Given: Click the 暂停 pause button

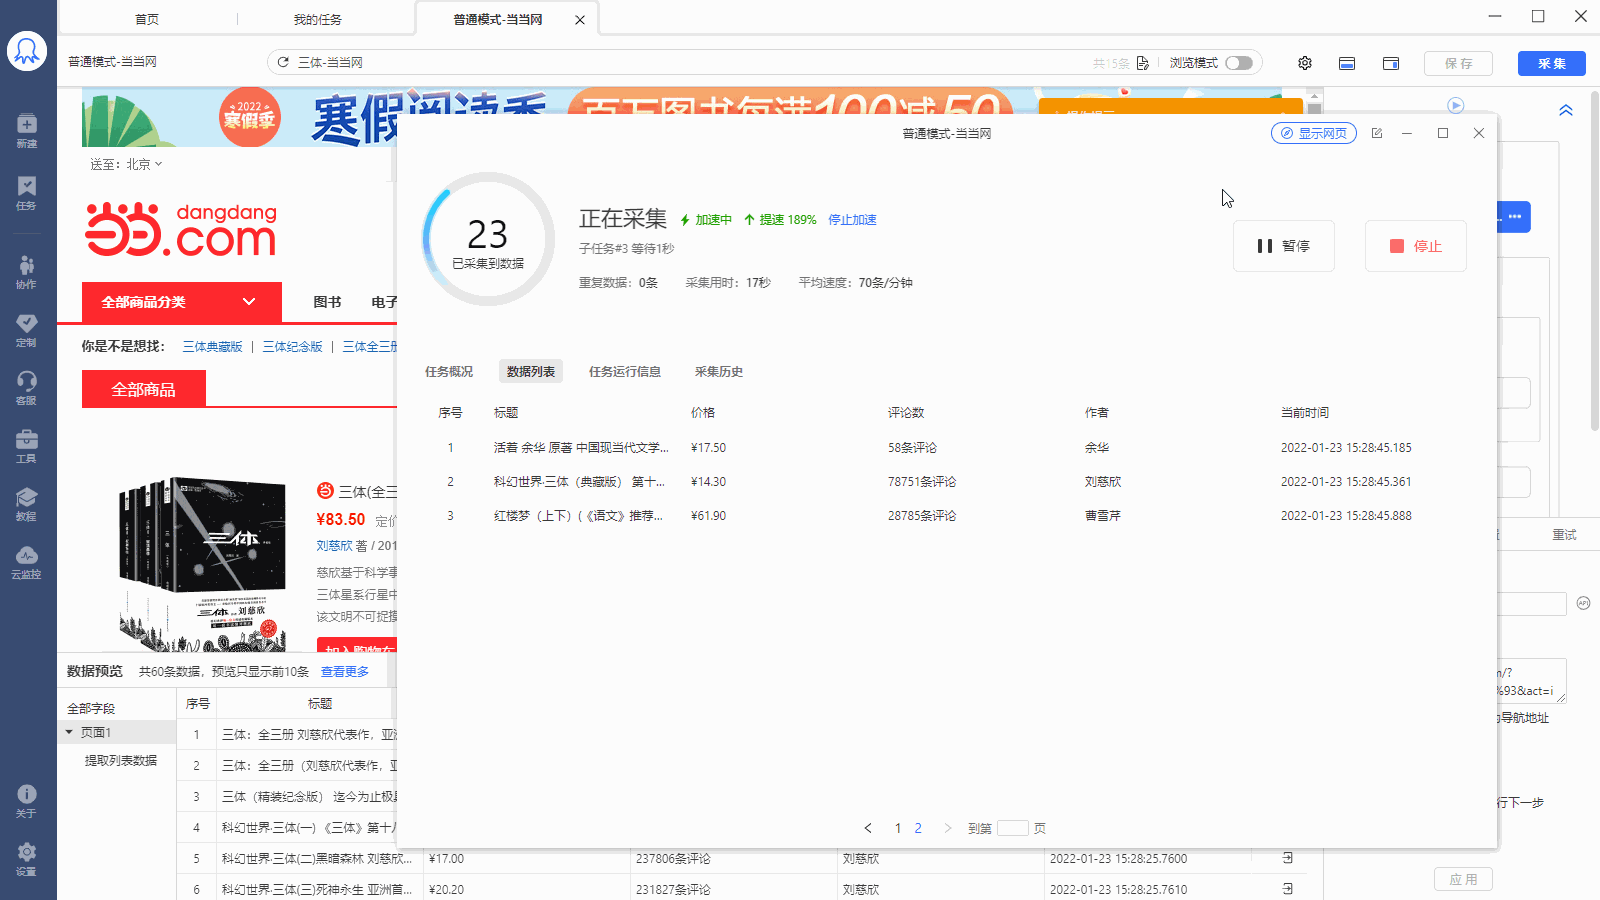Looking at the screenshot, I should (1284, 246).
